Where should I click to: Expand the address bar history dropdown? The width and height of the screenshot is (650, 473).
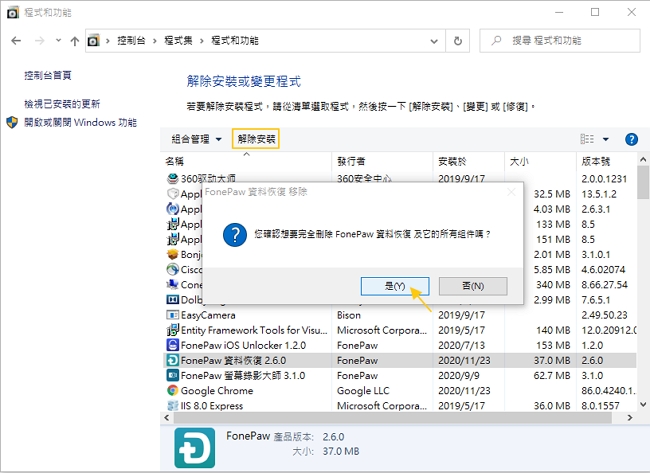(434, 41)
